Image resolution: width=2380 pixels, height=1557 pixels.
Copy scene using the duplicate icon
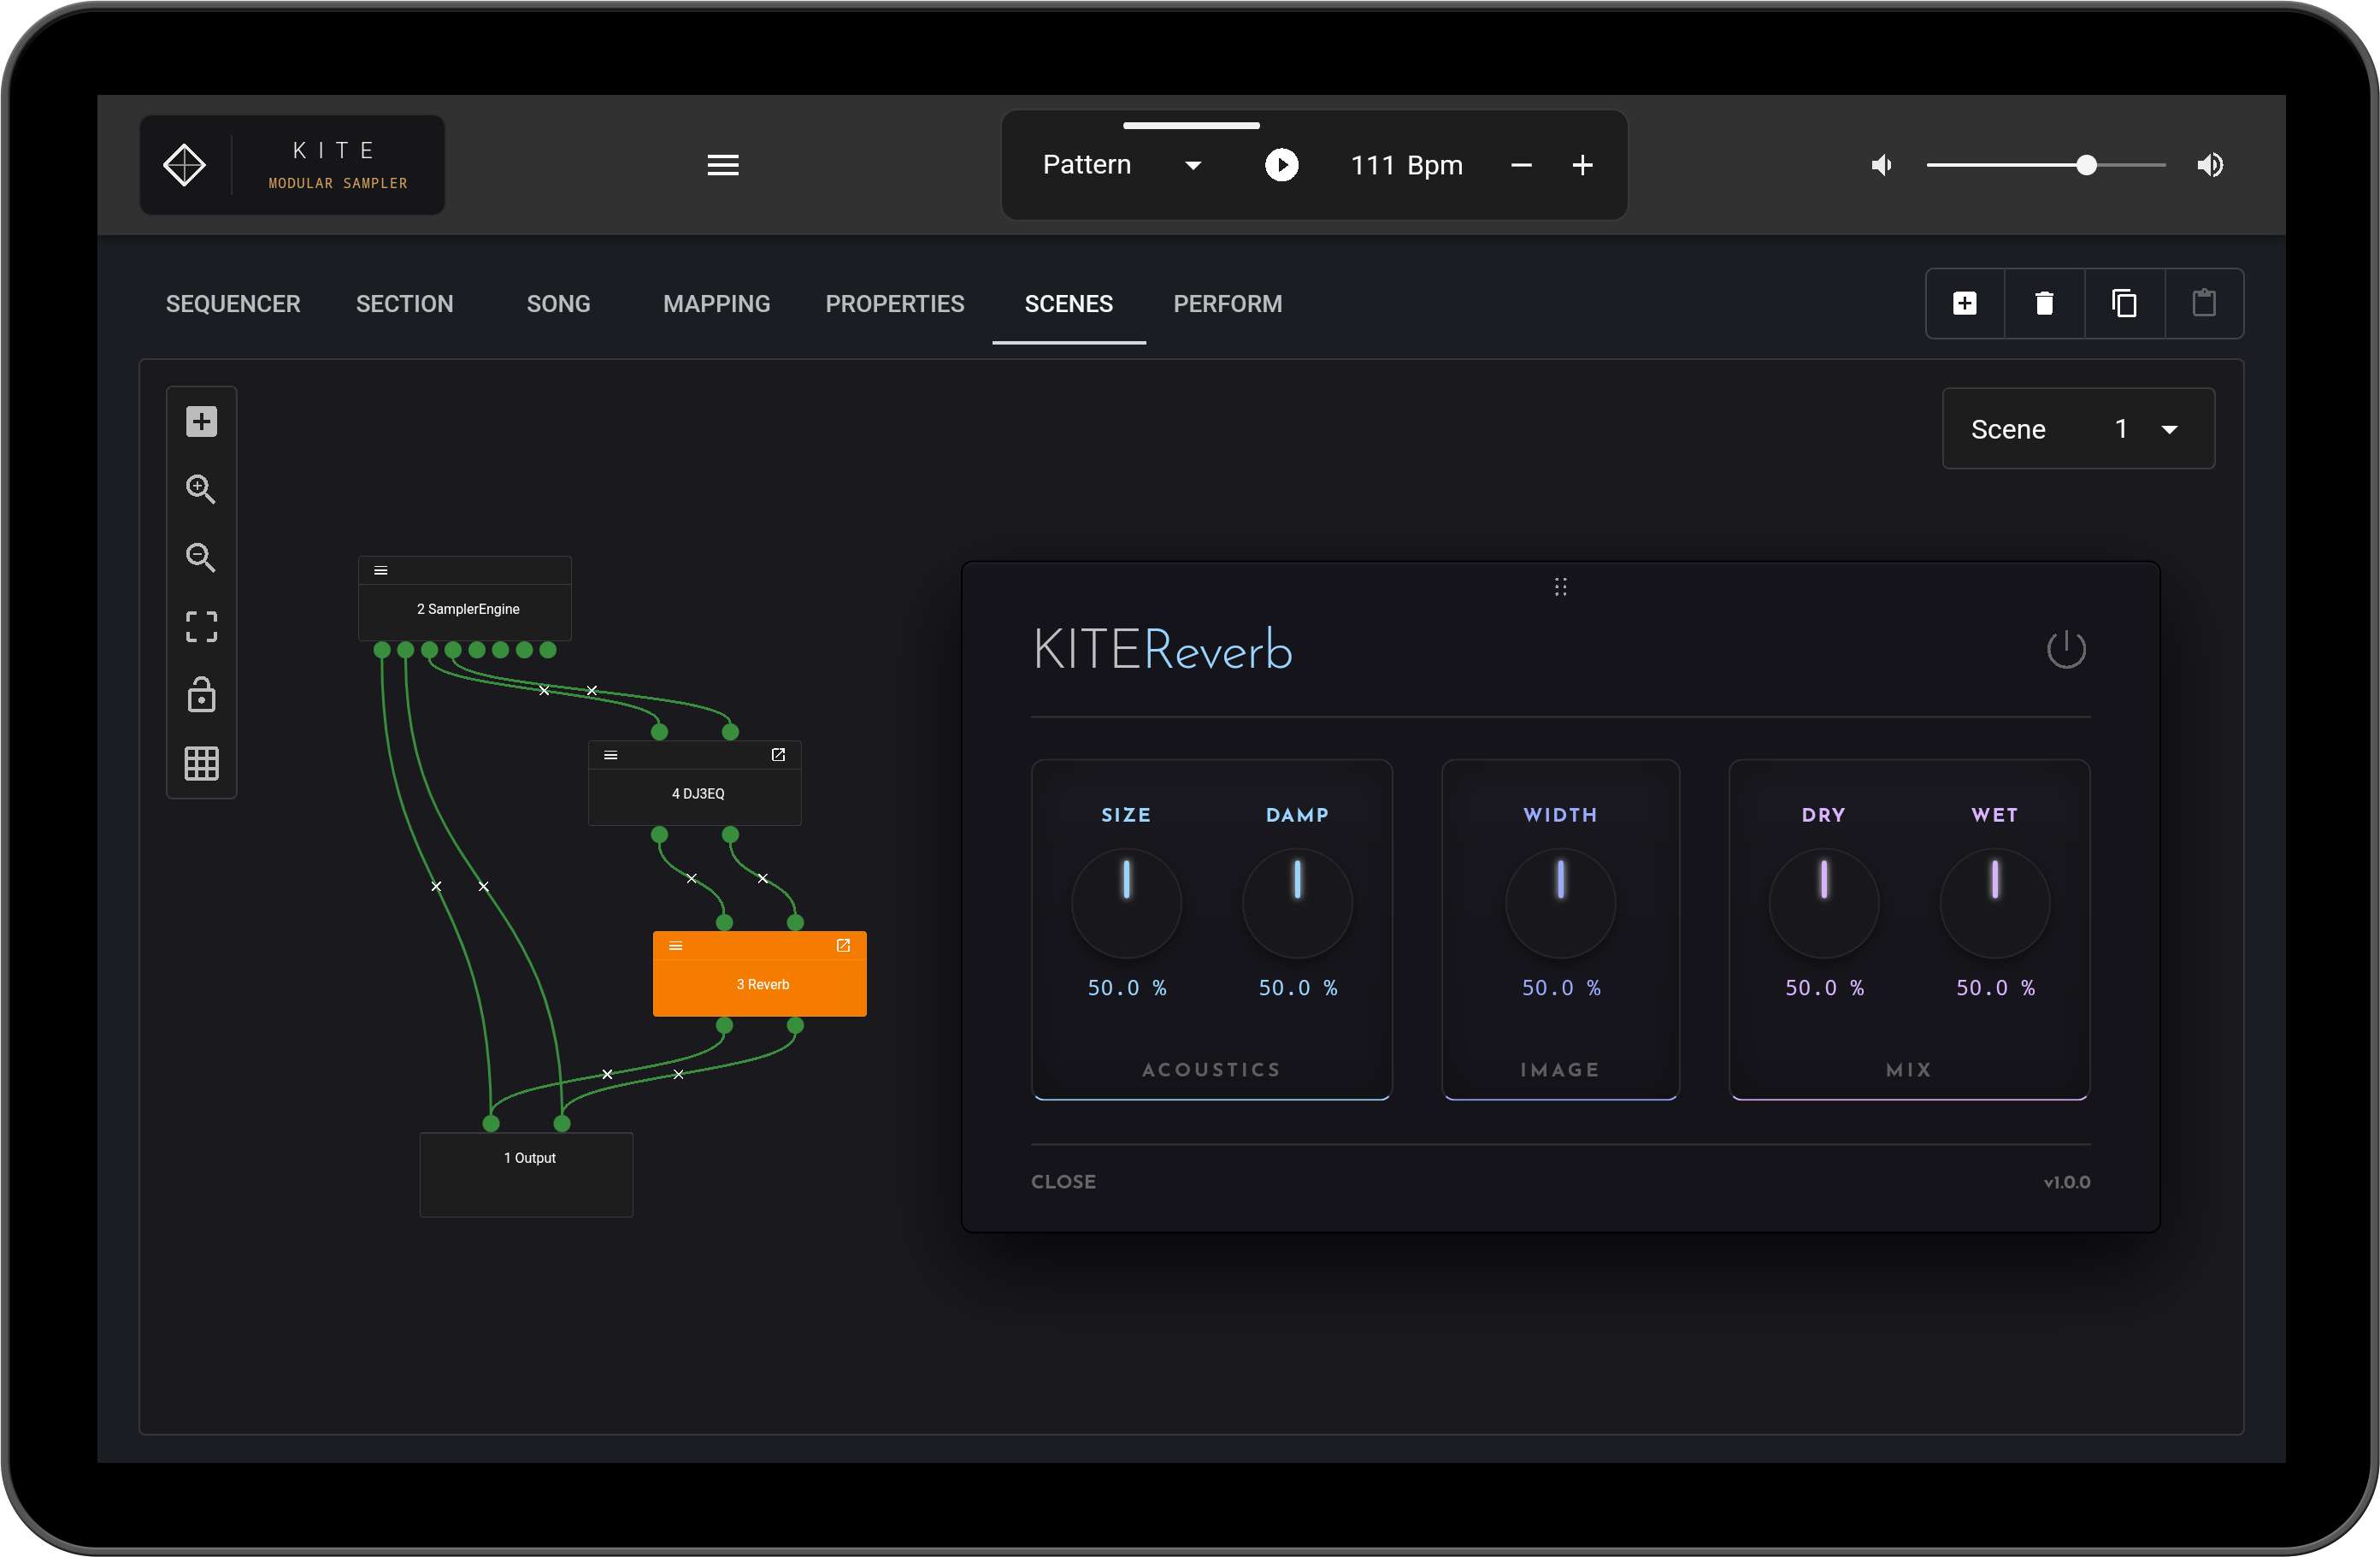[2124, 303]
